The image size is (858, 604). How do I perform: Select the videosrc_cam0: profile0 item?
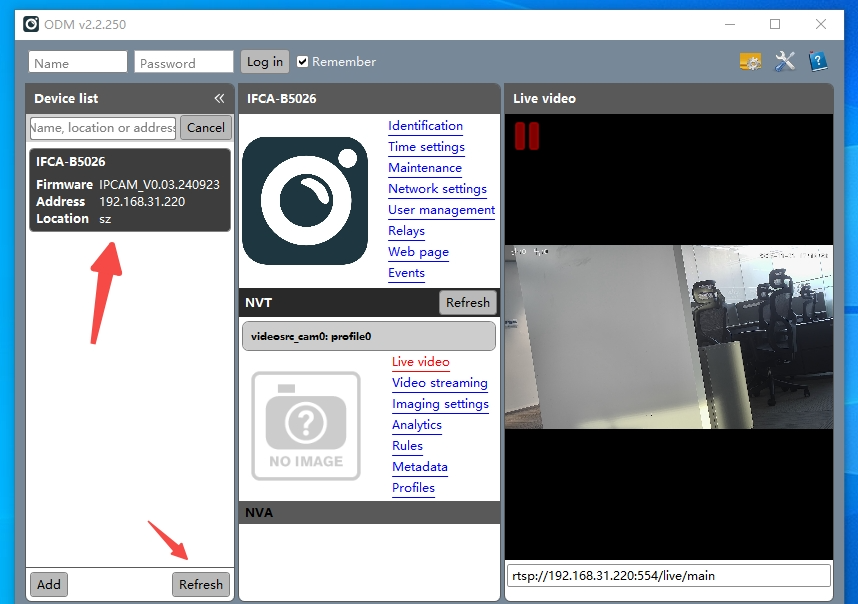coord(369,336)
